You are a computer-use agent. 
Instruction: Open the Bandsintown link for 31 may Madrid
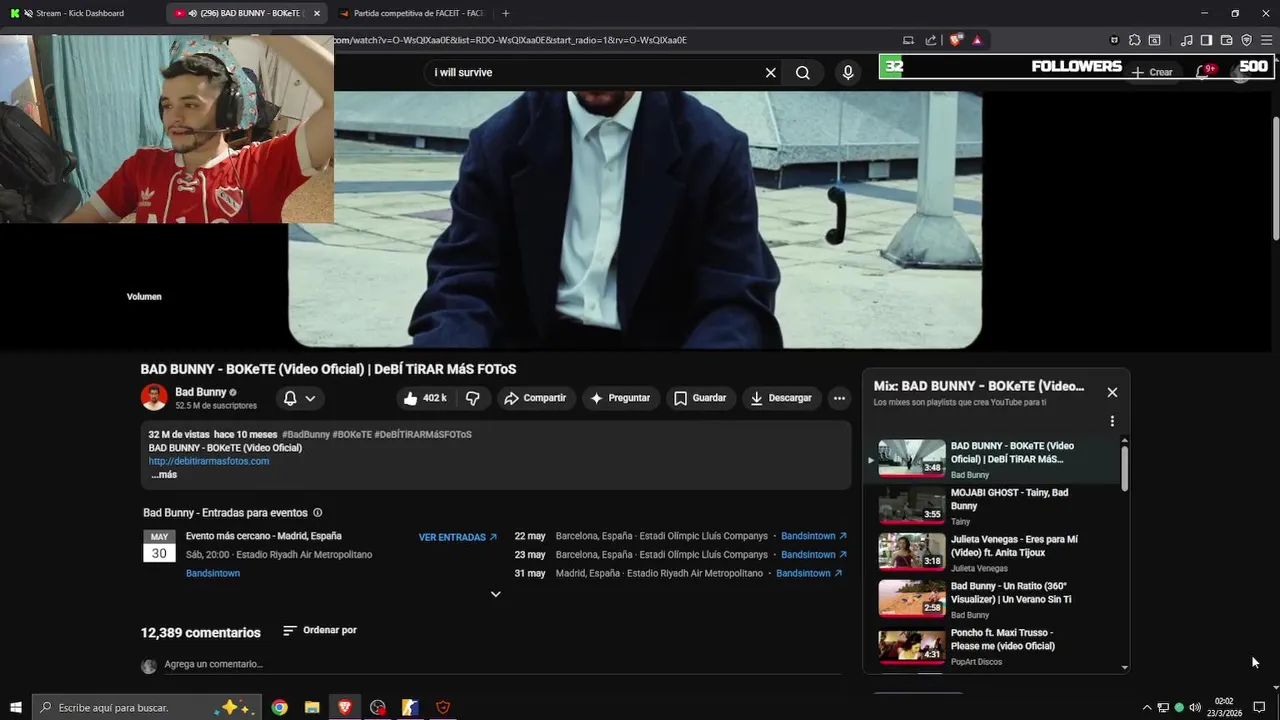(809, 574)
